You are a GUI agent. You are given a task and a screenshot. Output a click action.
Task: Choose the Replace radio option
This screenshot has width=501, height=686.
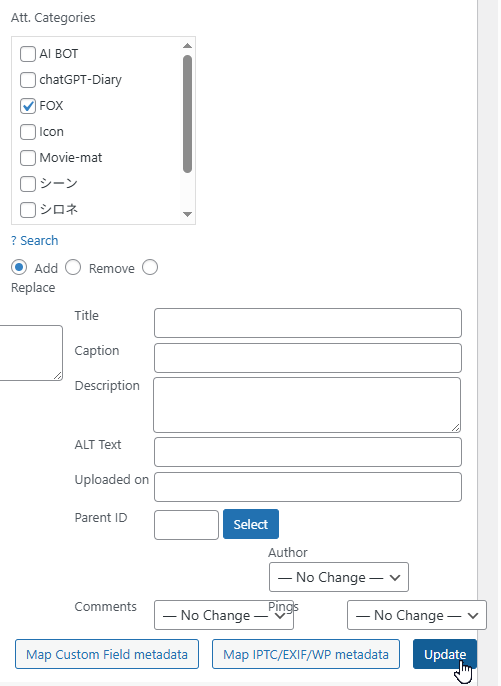pyautogui.click(x=150, y=267)
